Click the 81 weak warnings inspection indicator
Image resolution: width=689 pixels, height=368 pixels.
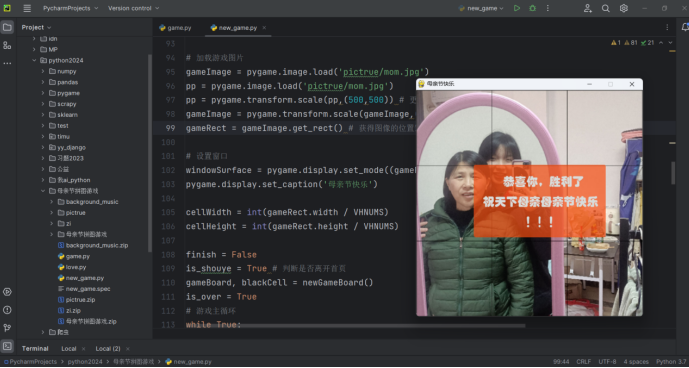point(630,43)
